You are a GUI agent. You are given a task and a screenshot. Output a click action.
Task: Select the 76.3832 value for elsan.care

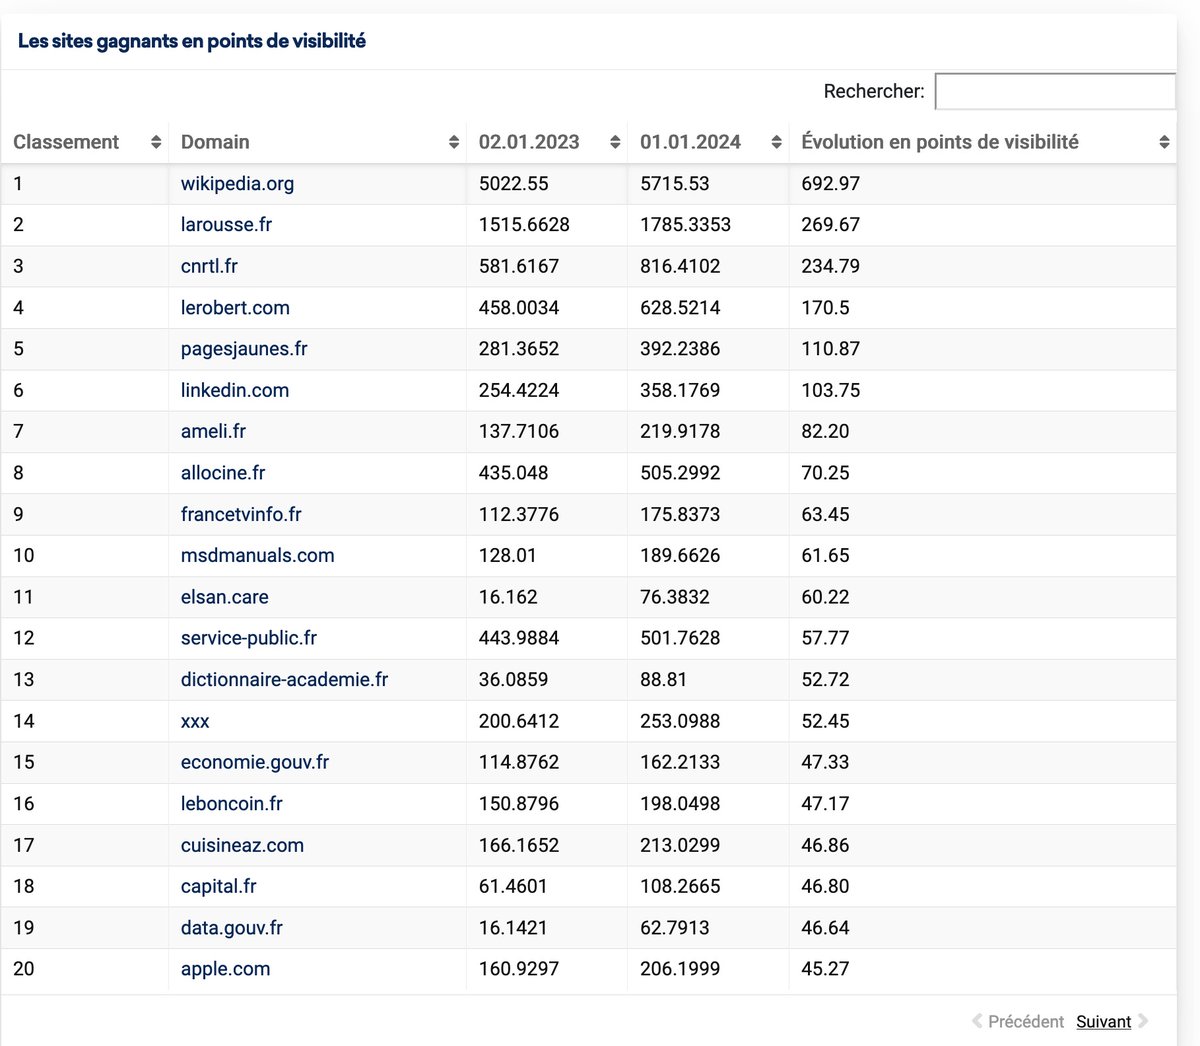[x=675, y=597]
